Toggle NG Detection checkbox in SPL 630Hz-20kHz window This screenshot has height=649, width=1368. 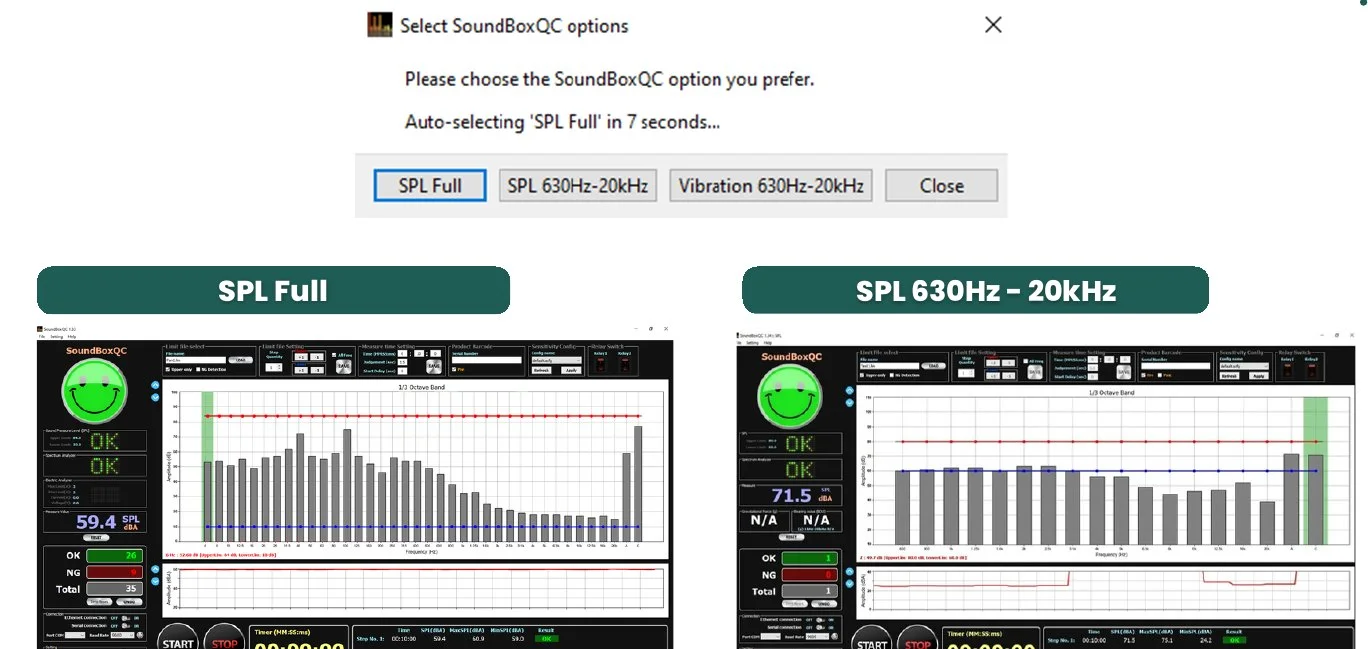point(892,375)
